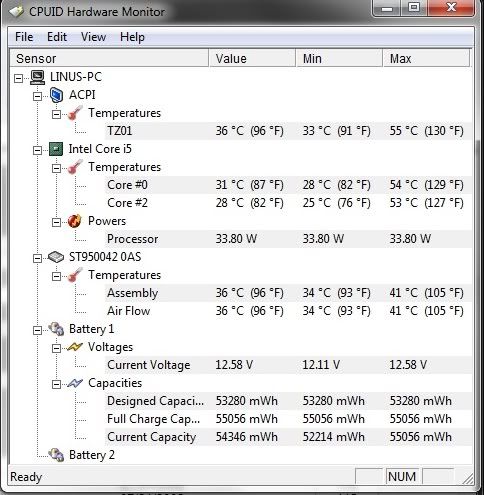484x495 pixels.
Task: Select the Air Flow row
Action: [x=288, y=311]
